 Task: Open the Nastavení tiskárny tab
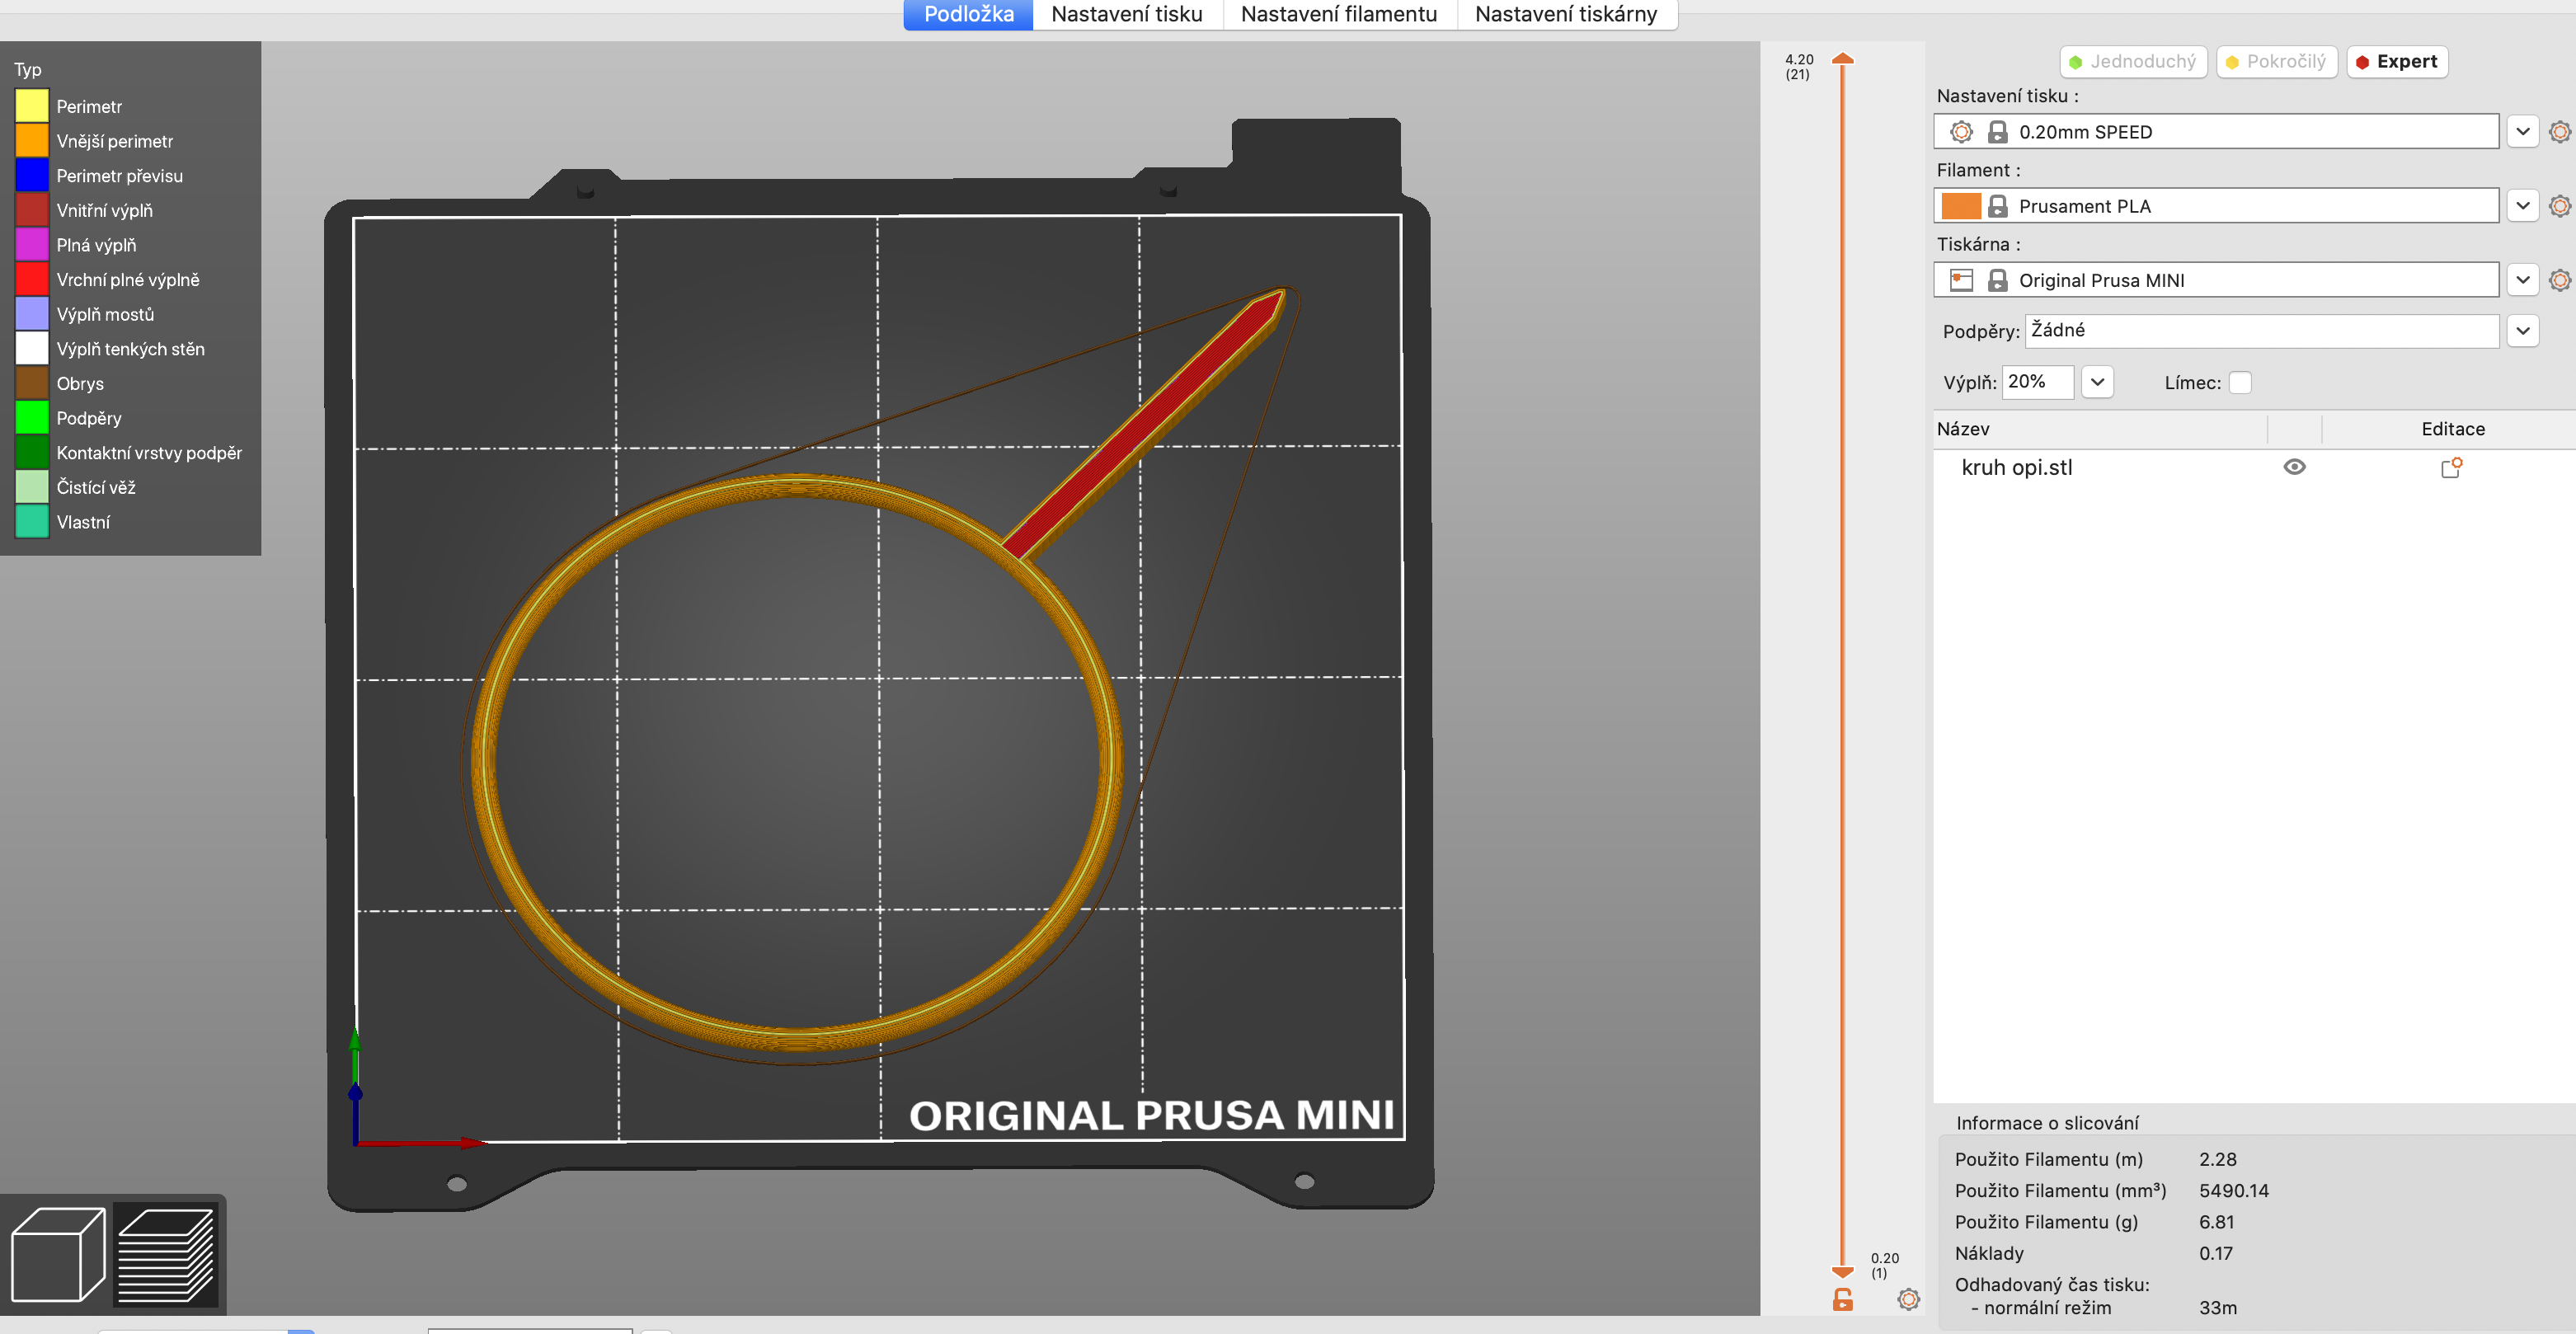tap(1566, 15)
